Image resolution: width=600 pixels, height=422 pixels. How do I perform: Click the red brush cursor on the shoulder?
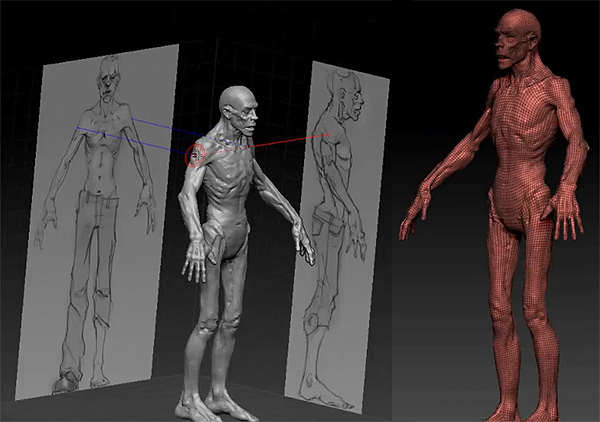[x=195, y=155]
